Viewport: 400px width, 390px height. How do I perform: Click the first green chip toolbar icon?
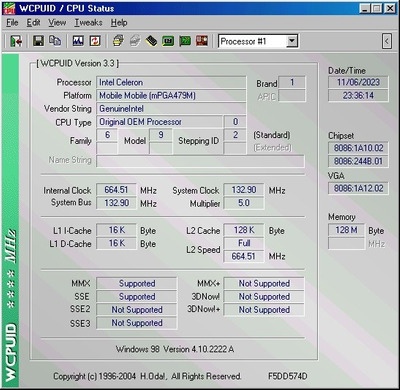(x=168, y=41)
